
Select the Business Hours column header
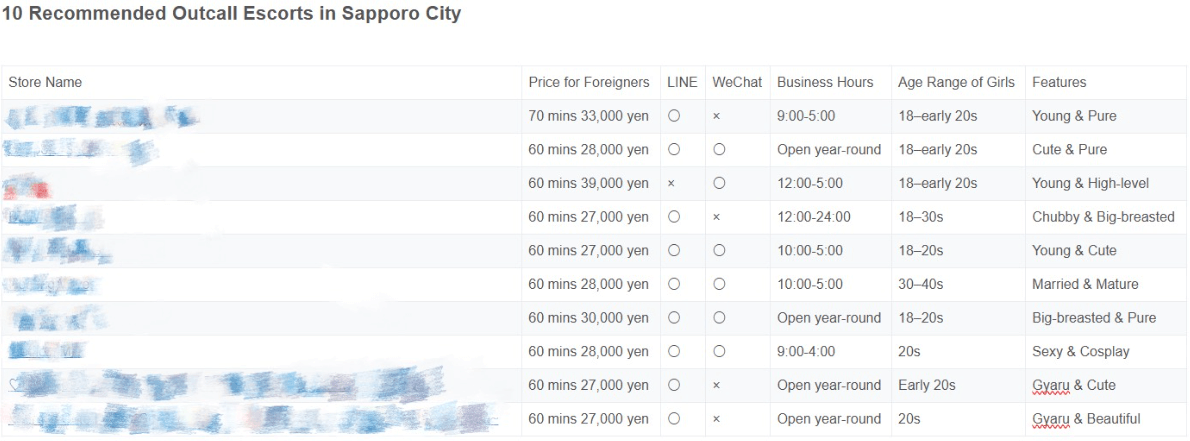[825, 82]
